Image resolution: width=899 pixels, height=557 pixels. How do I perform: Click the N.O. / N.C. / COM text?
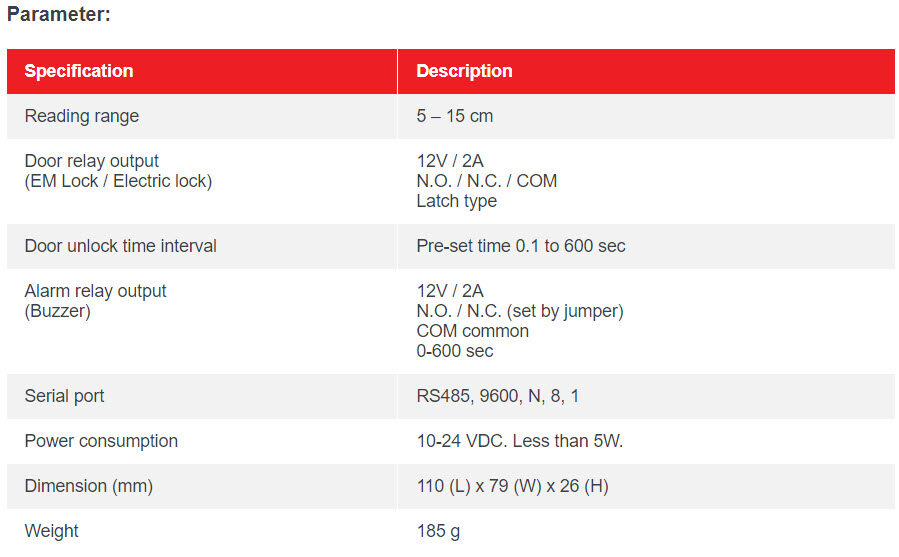[487, 181]
